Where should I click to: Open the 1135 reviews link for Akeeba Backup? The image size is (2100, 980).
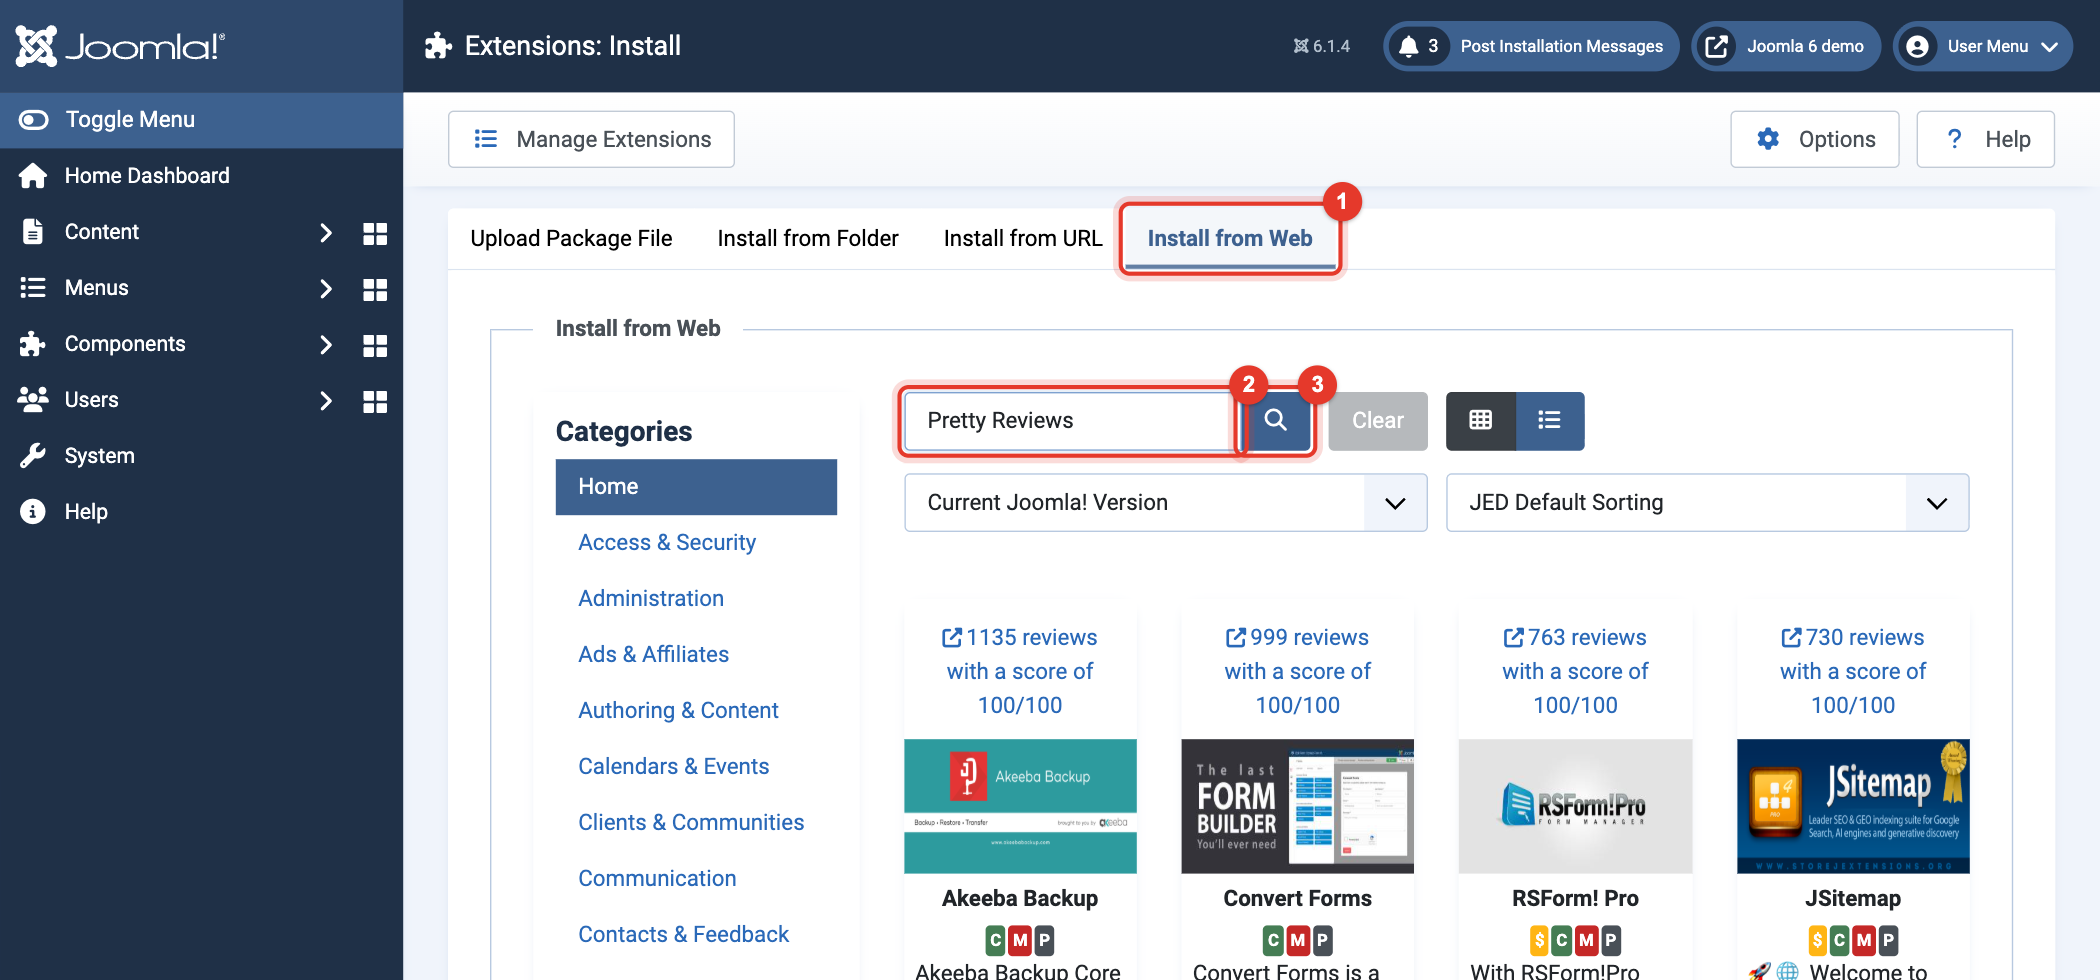click(1020, 671)
